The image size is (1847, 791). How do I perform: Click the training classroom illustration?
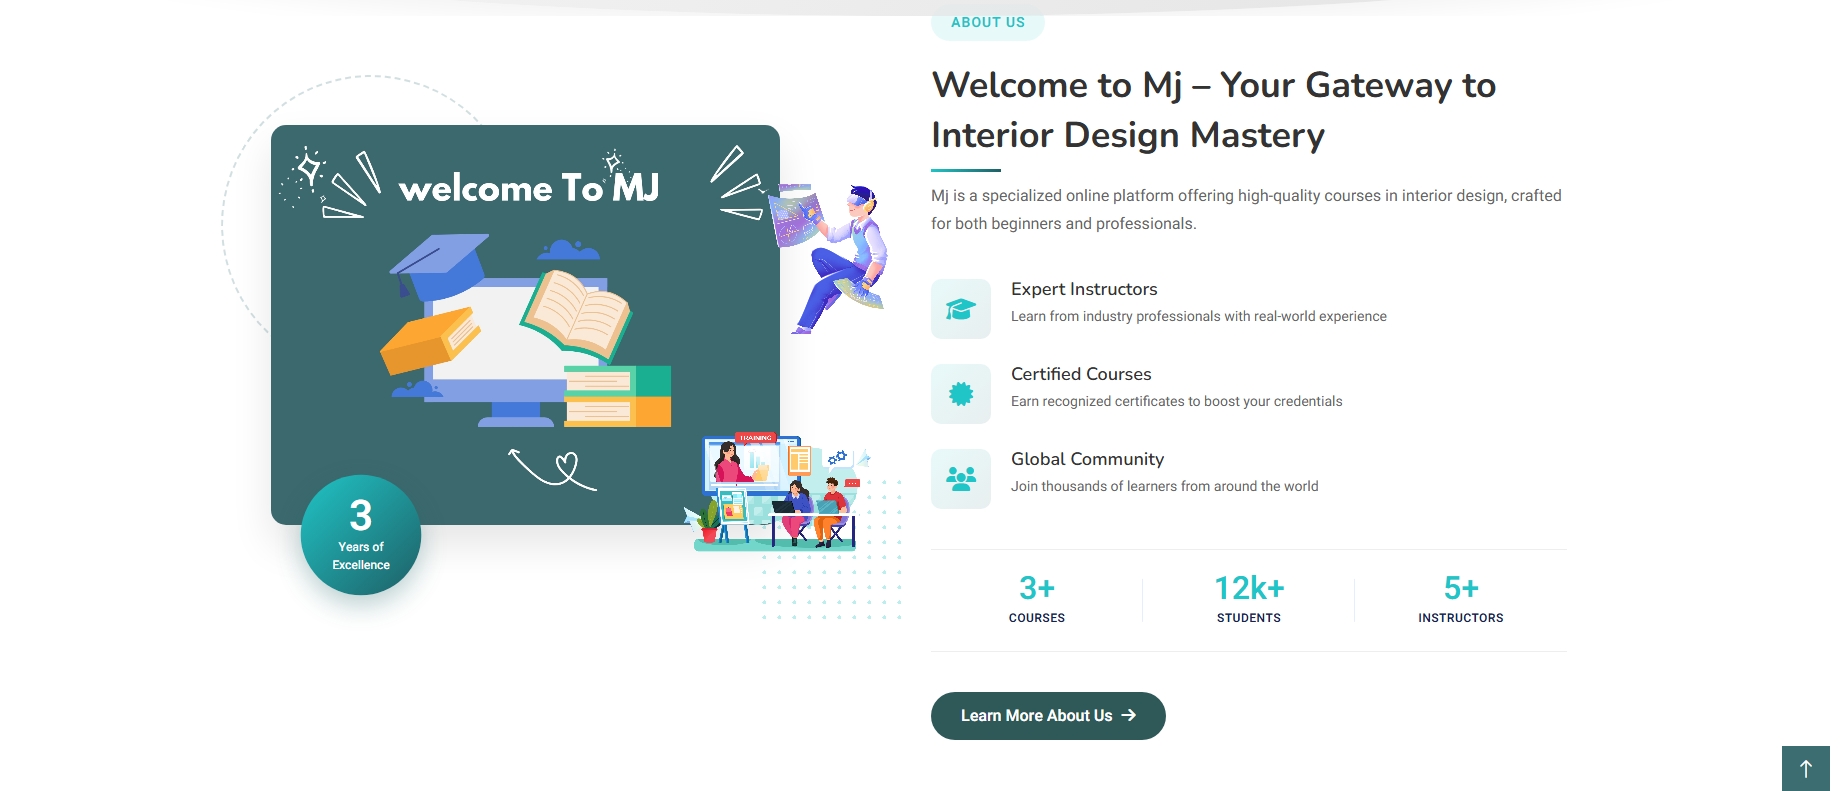[778, 493]
